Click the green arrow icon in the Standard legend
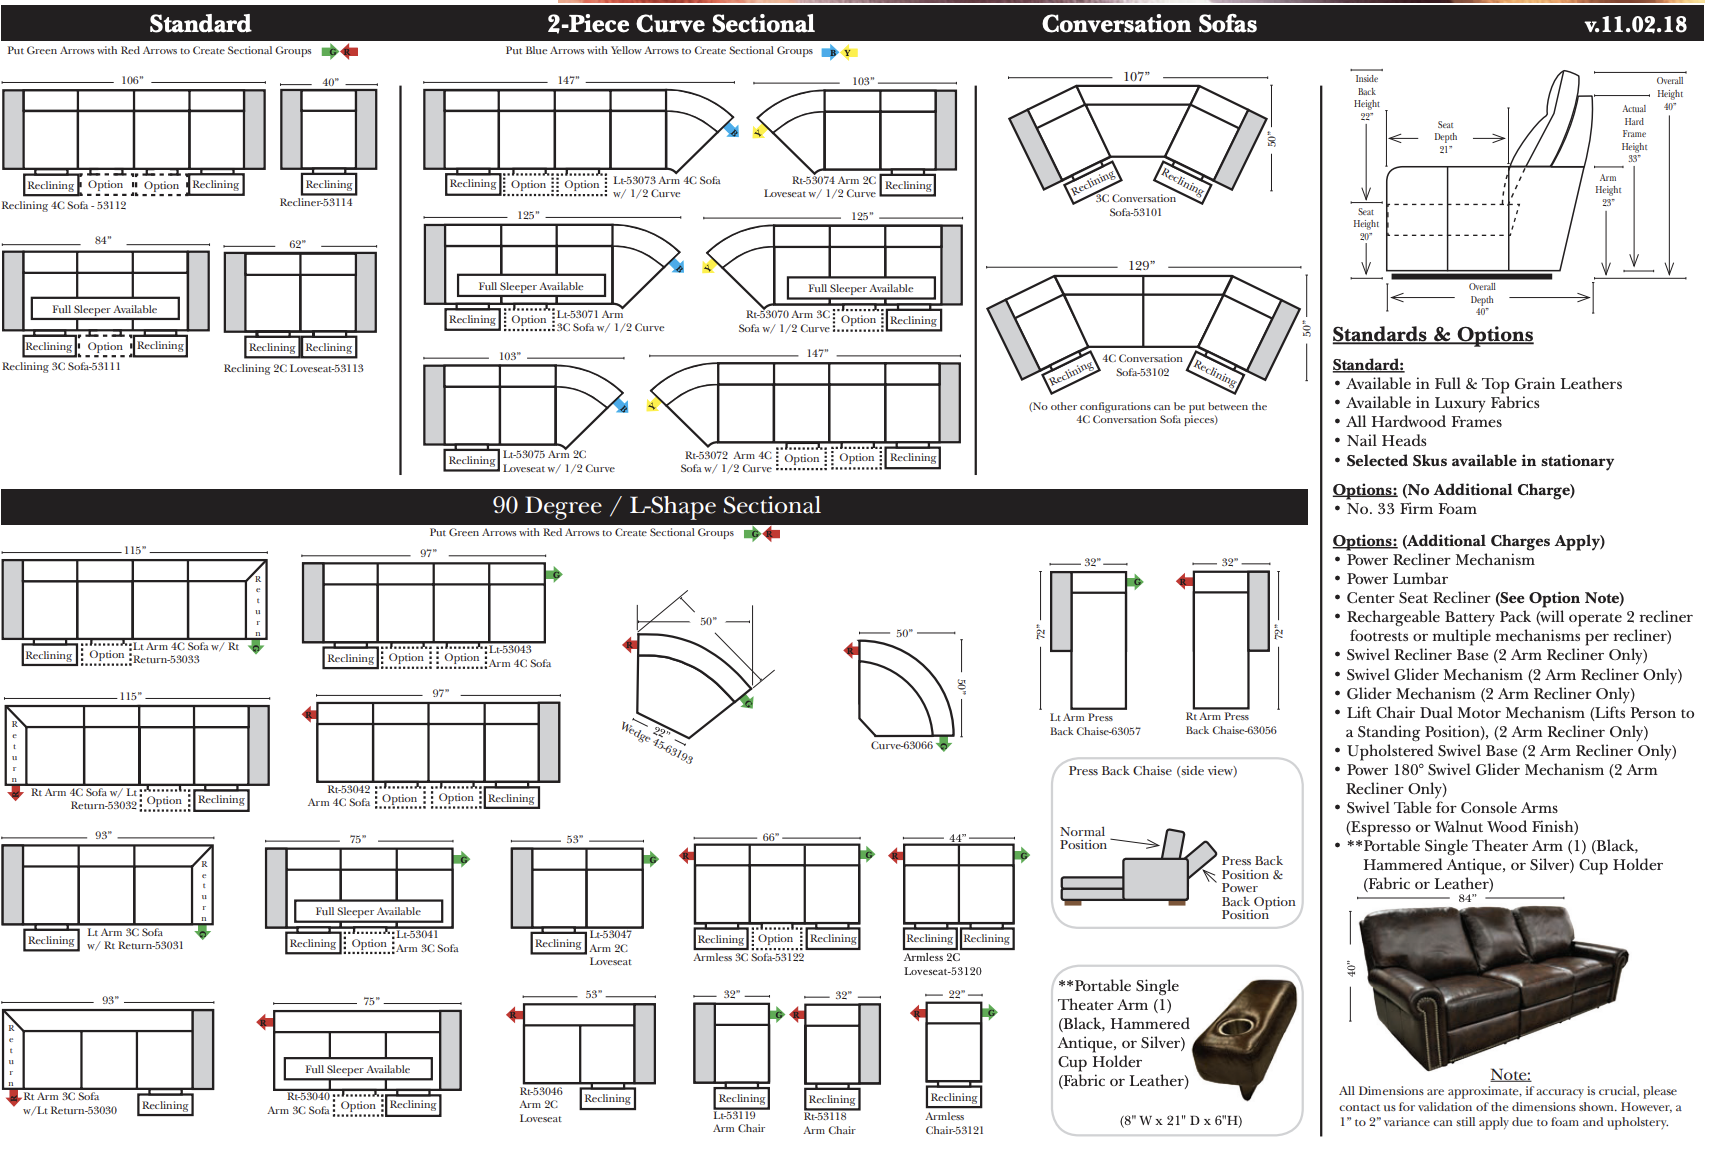Screen dimensions: 1725x1160 [330, 51]
